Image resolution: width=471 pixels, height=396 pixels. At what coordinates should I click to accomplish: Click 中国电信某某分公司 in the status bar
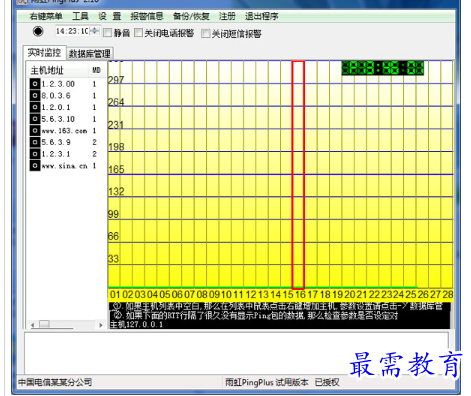55,382
